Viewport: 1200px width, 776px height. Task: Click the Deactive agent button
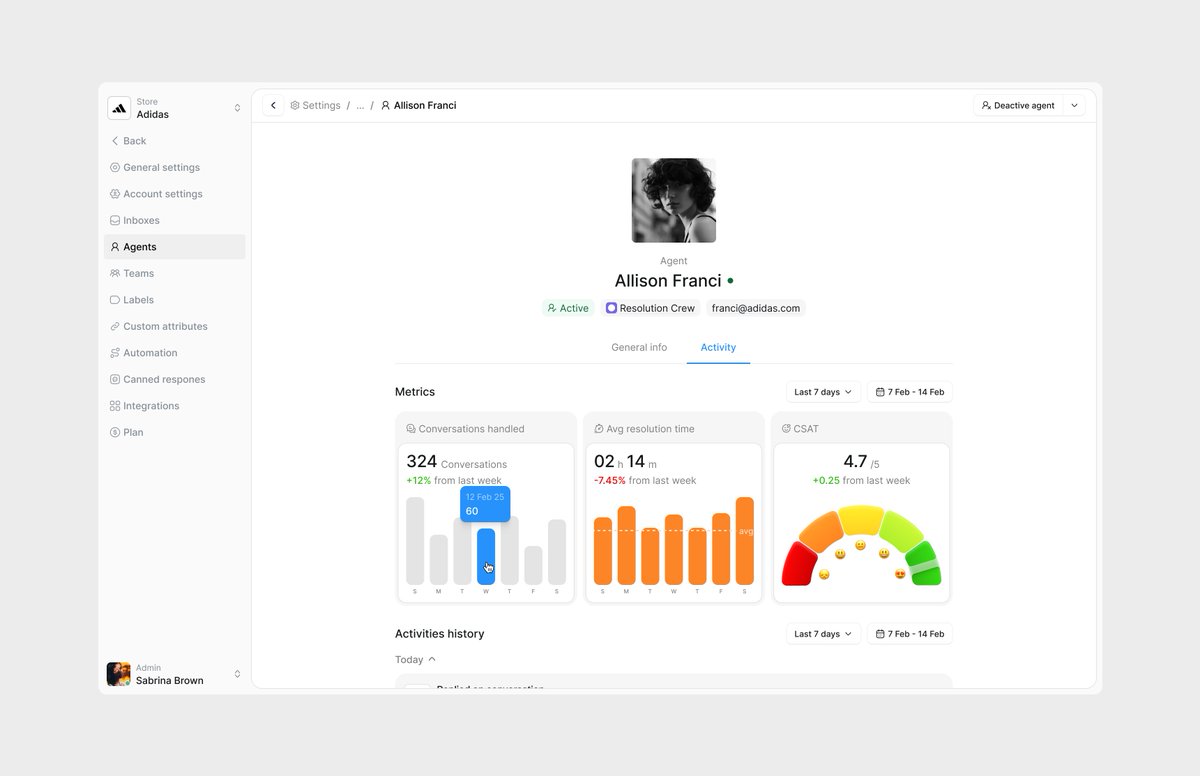point(1018,105)
